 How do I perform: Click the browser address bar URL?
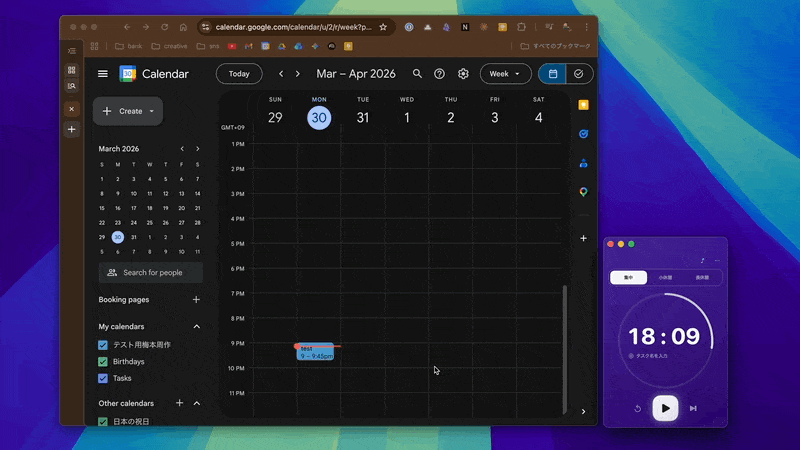click(x=293, y=27)
